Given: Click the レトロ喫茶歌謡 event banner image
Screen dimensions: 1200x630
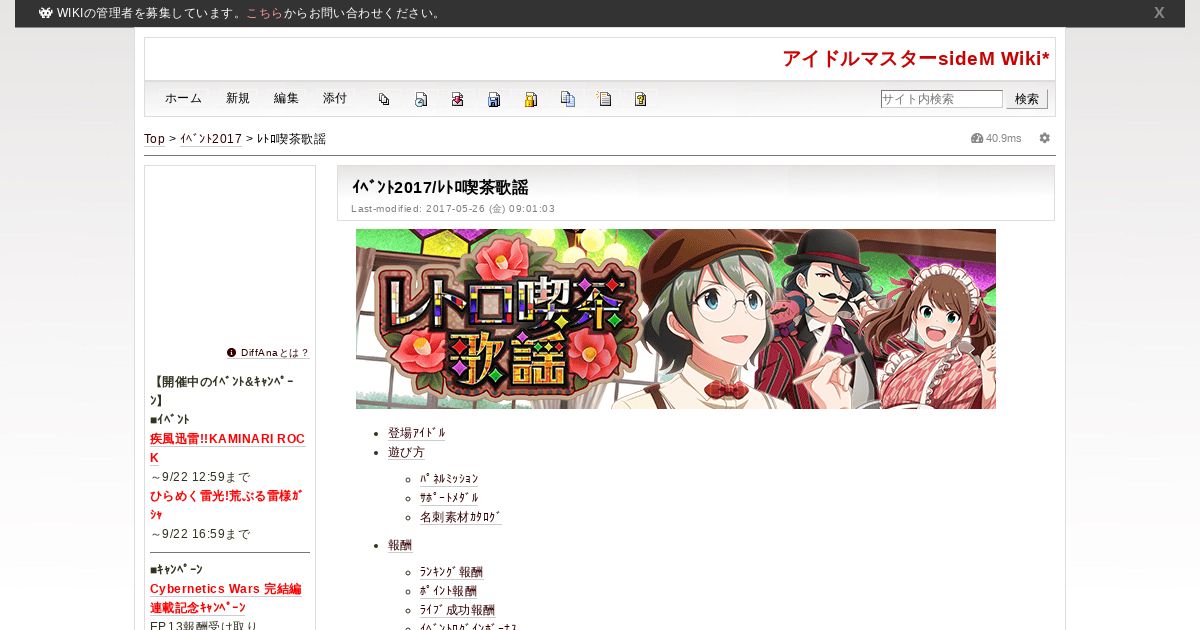Looking at the screenshot, I should click(676, 319).
